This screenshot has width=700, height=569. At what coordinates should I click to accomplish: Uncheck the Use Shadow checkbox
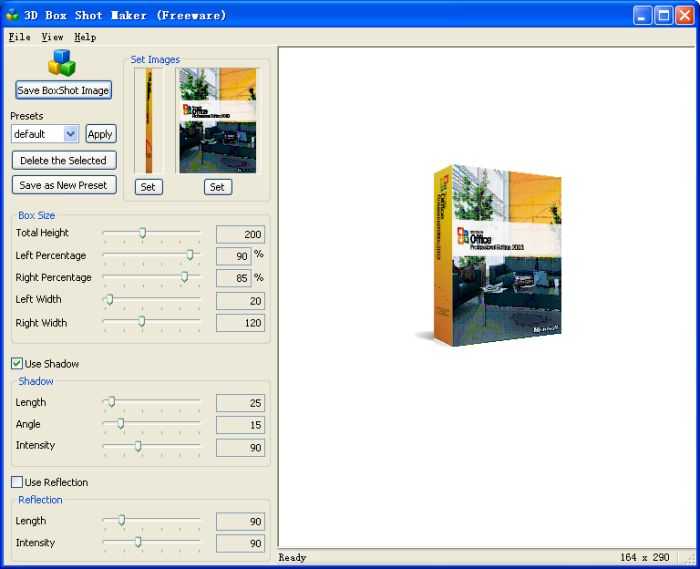pyautogui.click(x=17, y=364)
